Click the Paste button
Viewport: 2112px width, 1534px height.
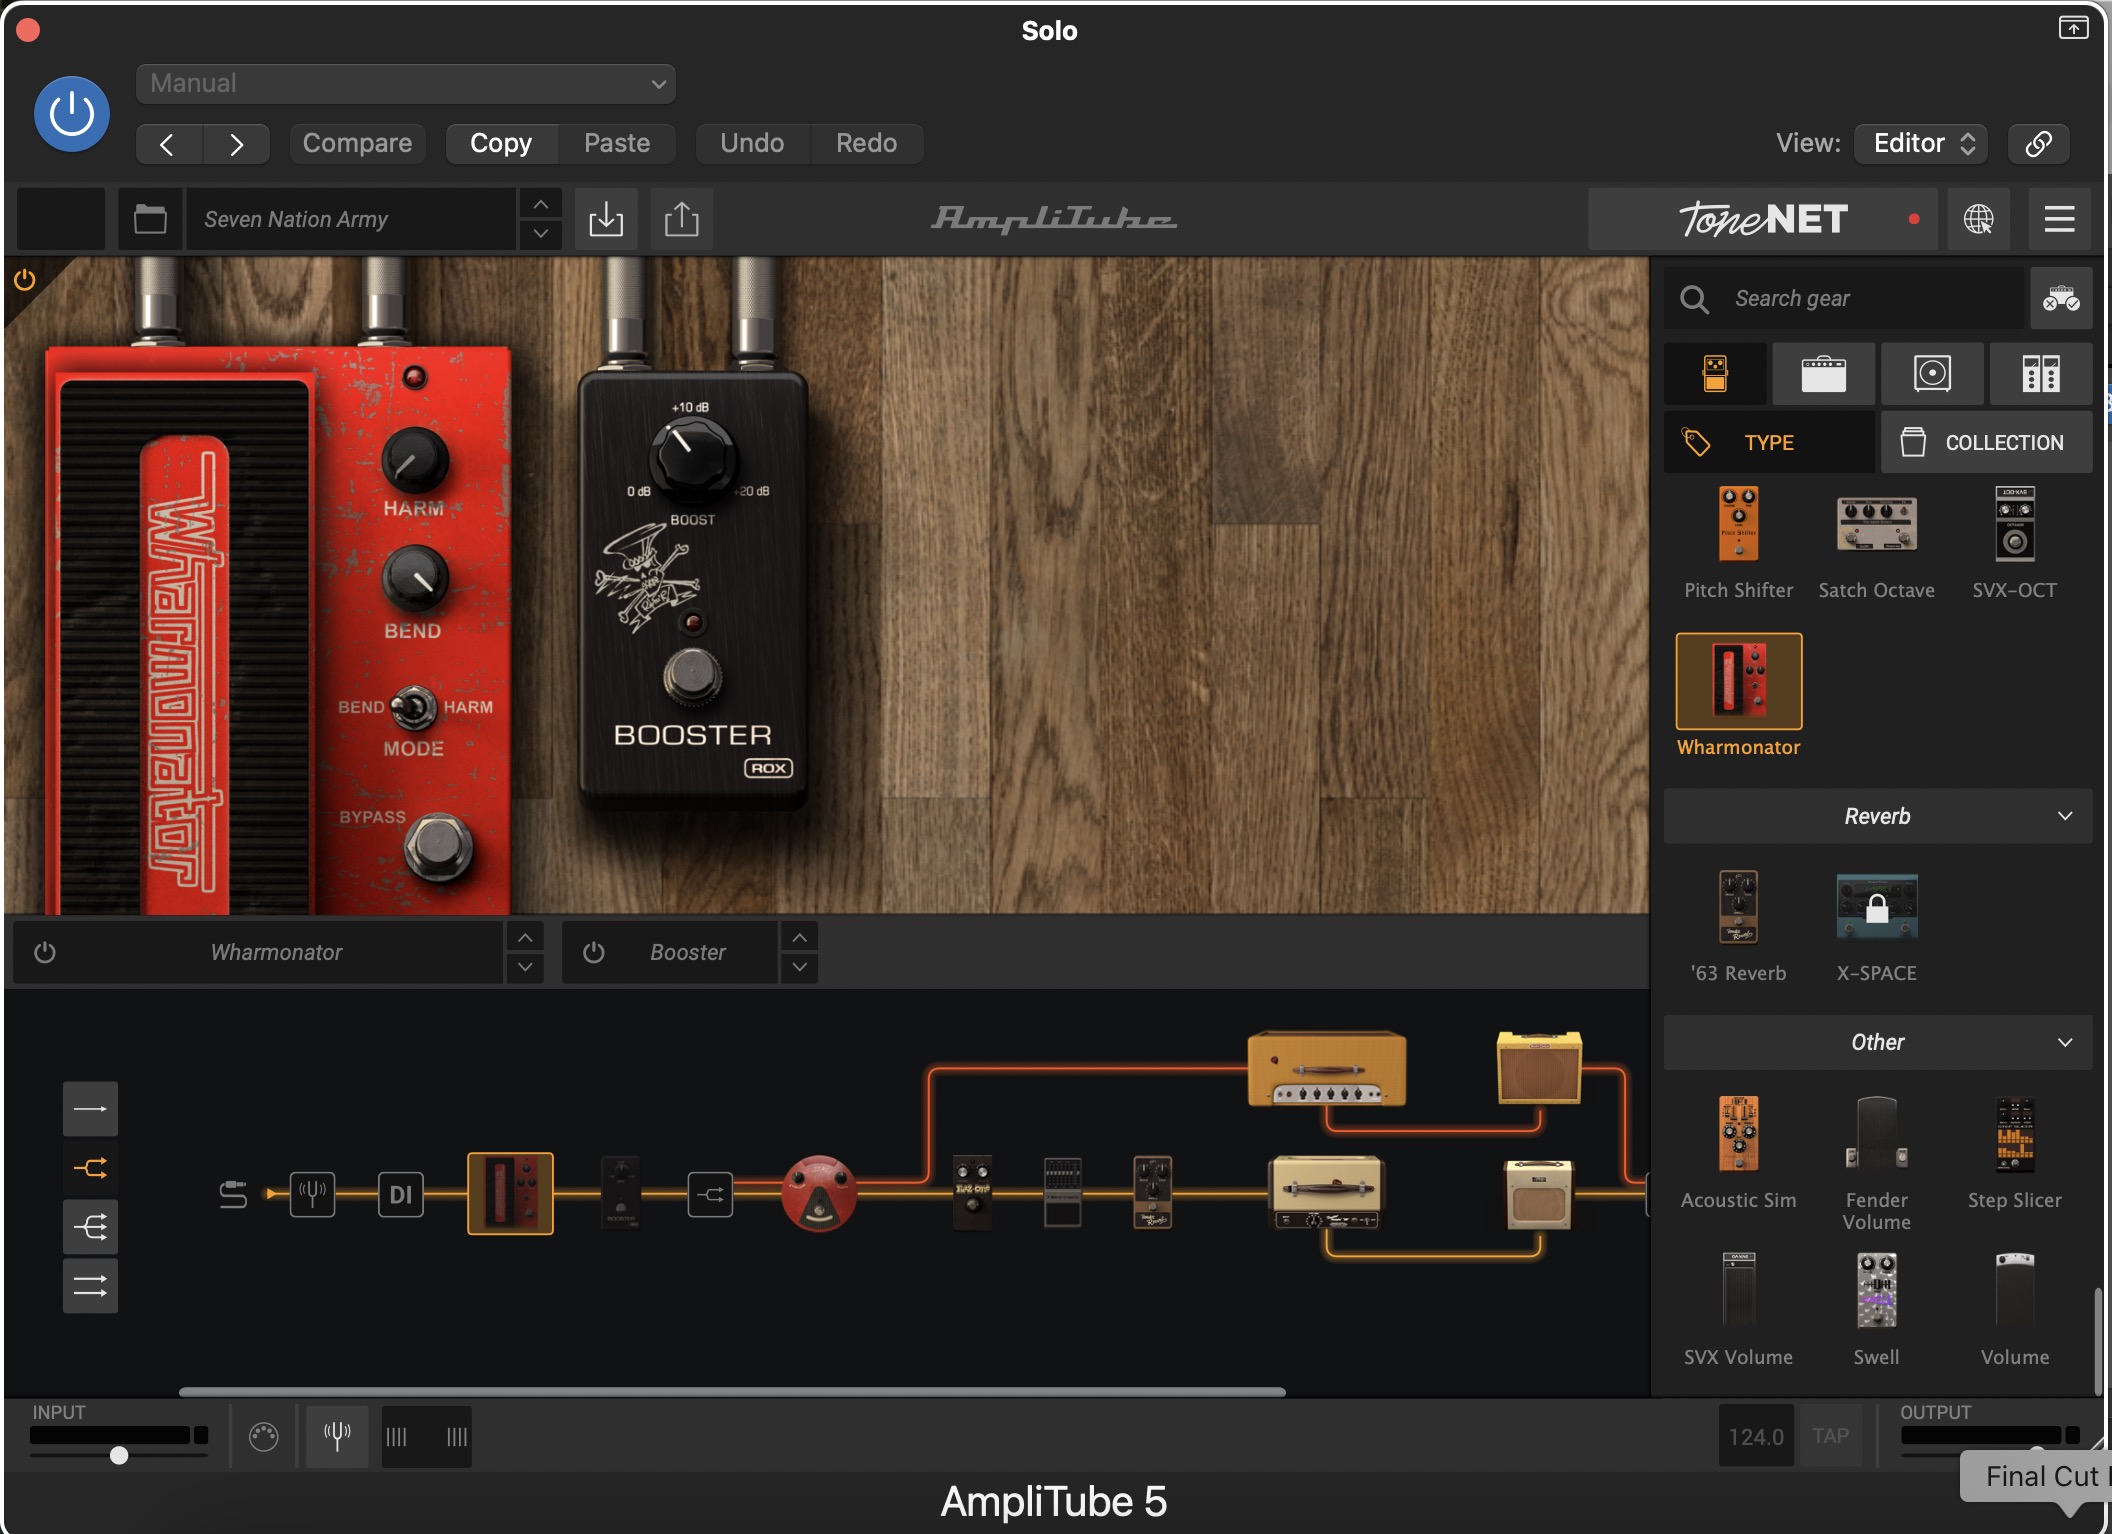pos(617,143)
